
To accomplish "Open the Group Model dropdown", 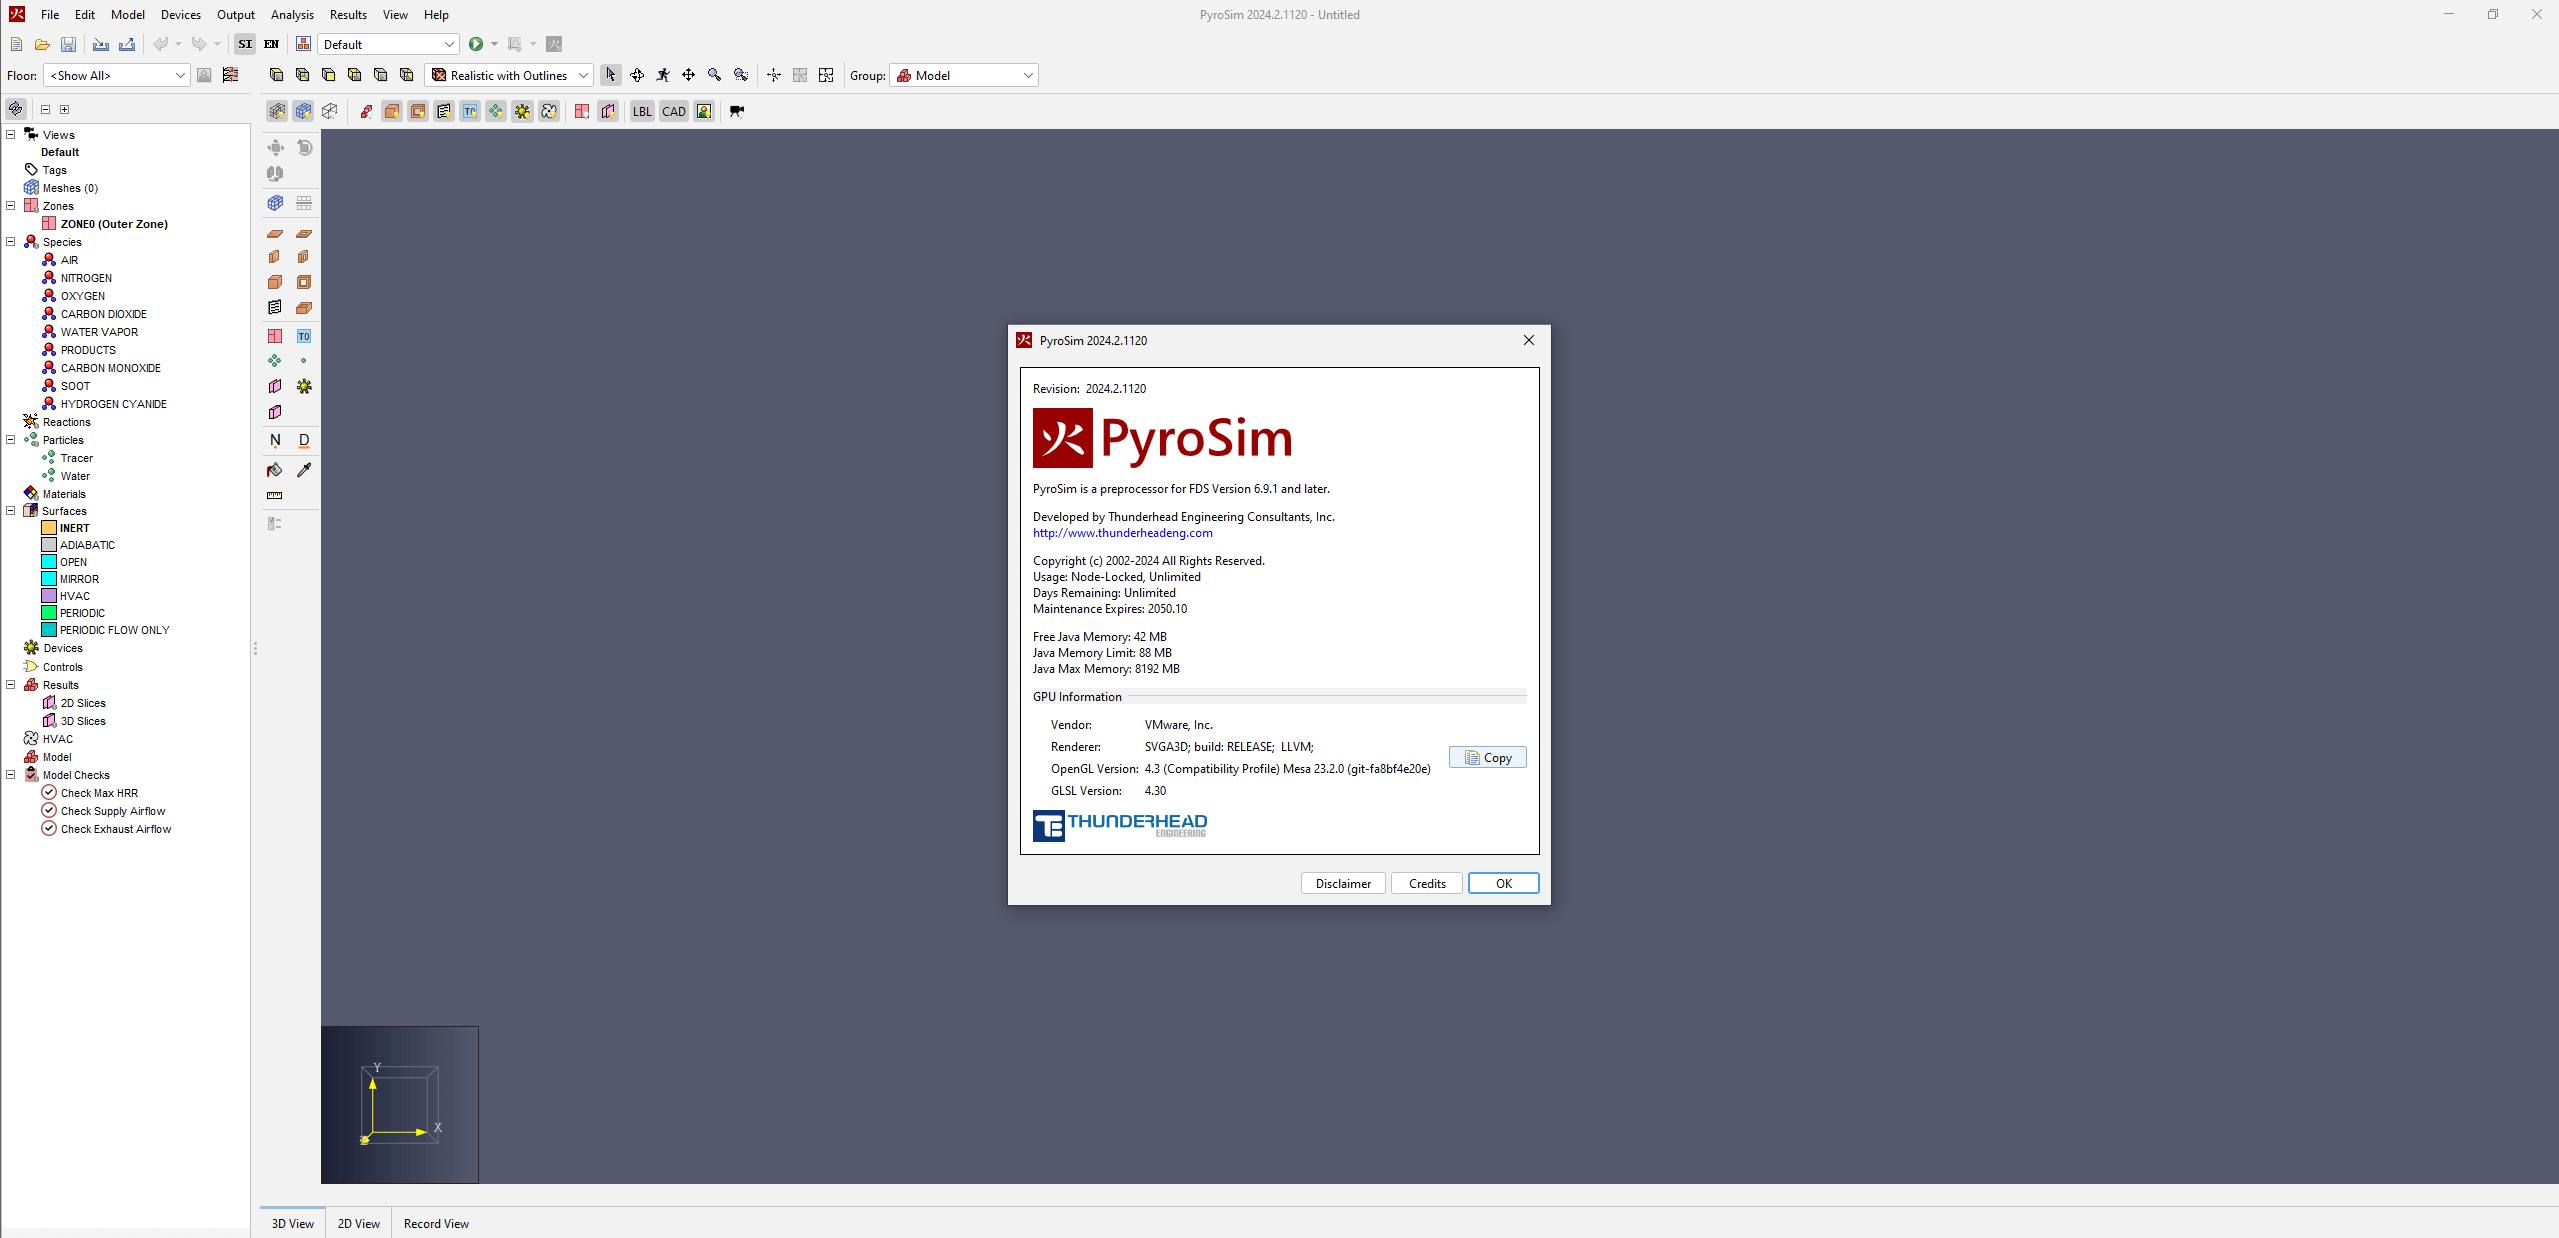I will click(x=965, y=75).
